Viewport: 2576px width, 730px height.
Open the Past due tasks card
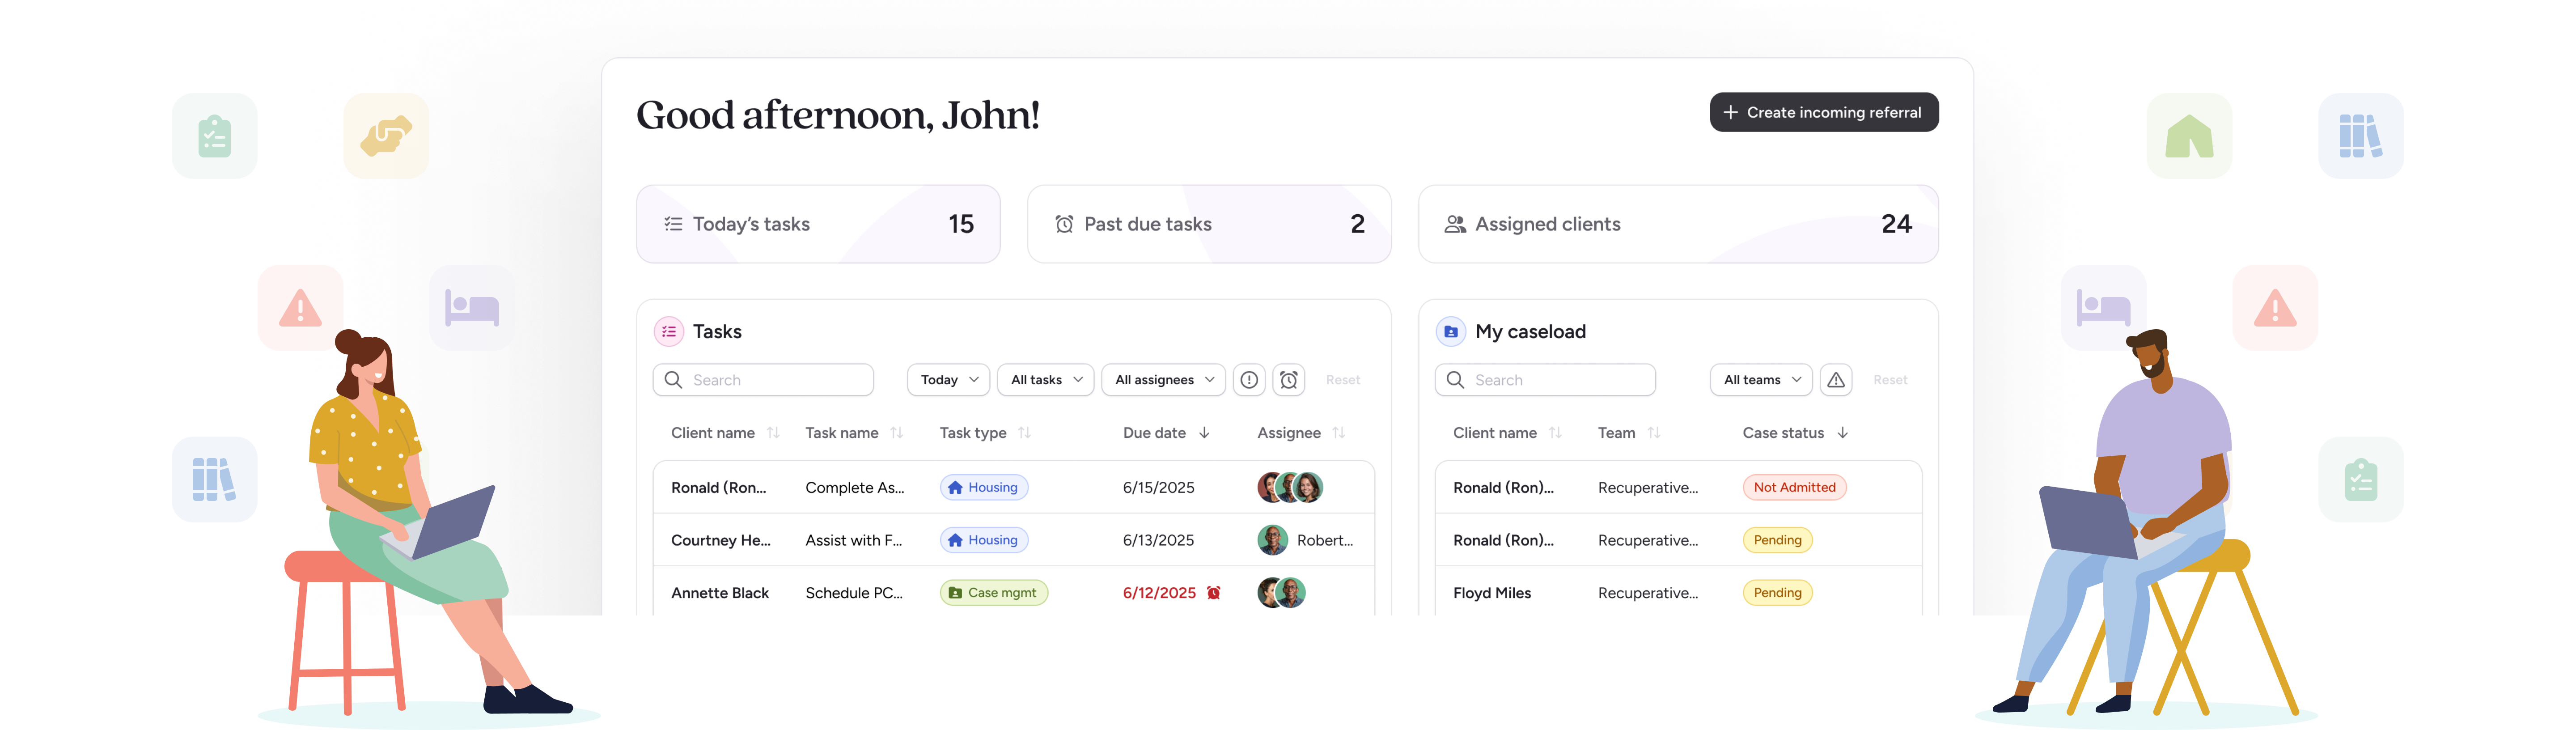[x=1208, y=224]
